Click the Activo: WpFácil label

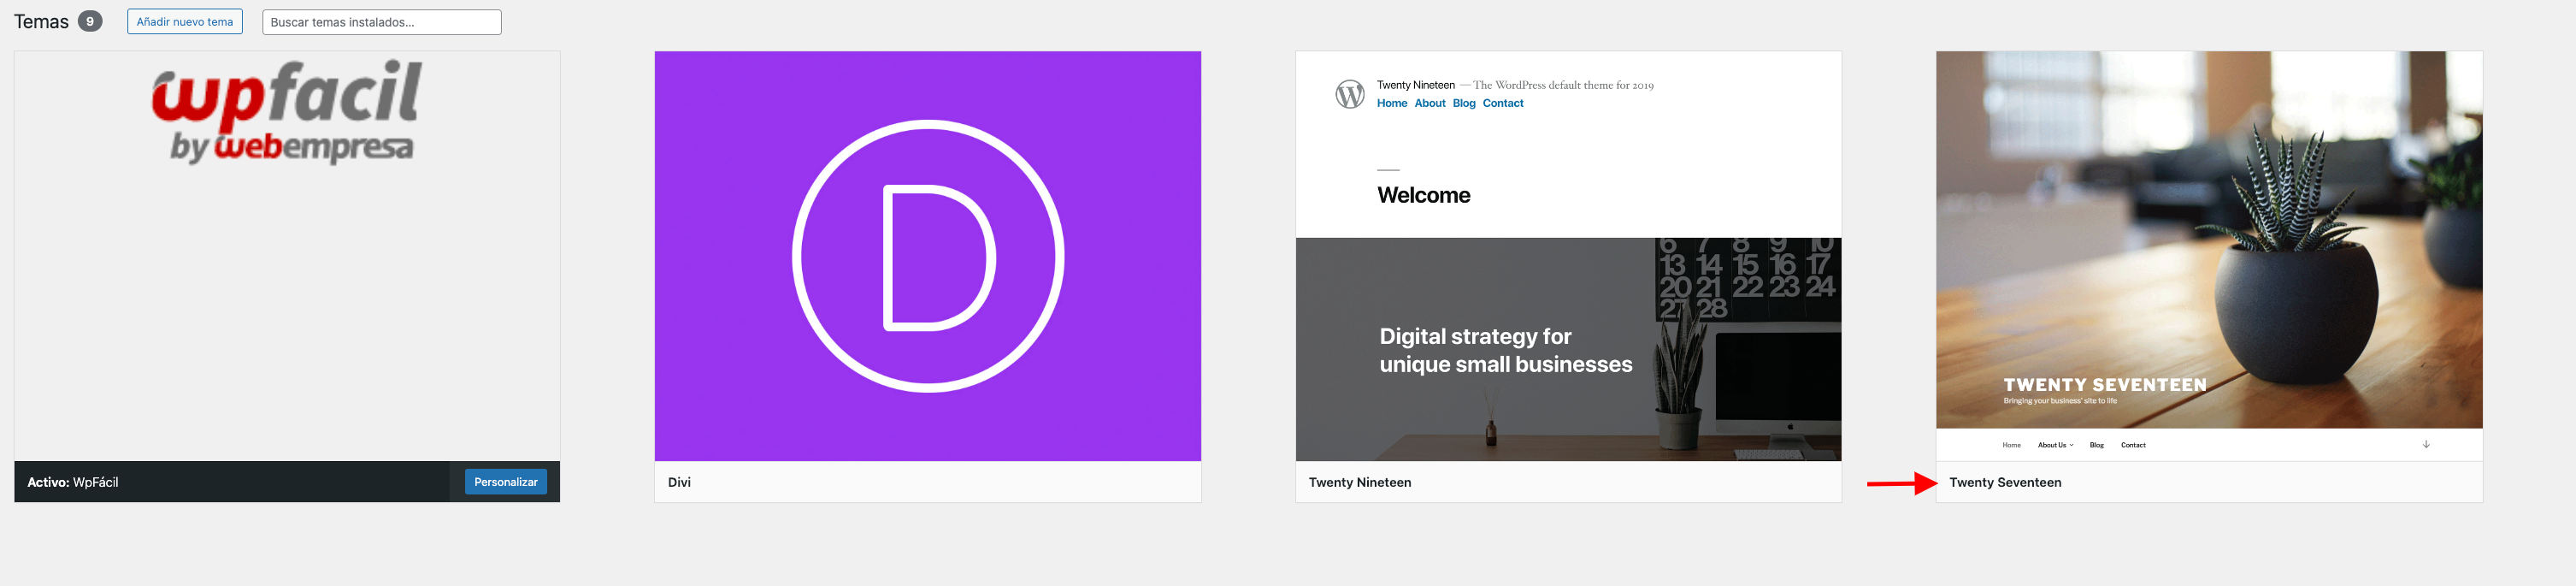click(x=73, y=482)
